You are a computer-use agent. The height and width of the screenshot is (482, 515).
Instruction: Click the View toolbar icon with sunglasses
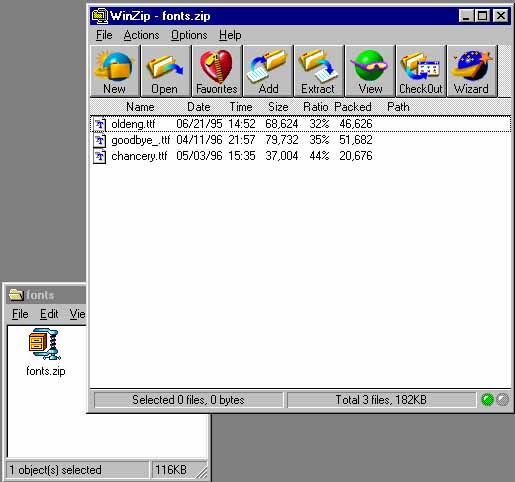[370, 71]
